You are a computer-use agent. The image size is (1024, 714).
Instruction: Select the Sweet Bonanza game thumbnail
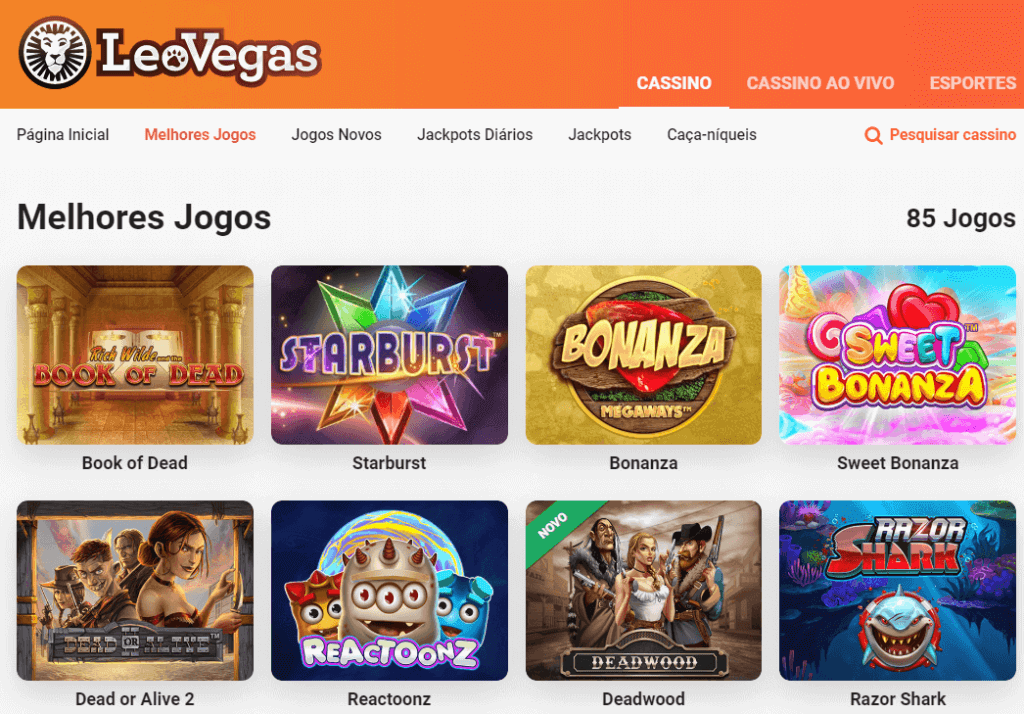897,355
